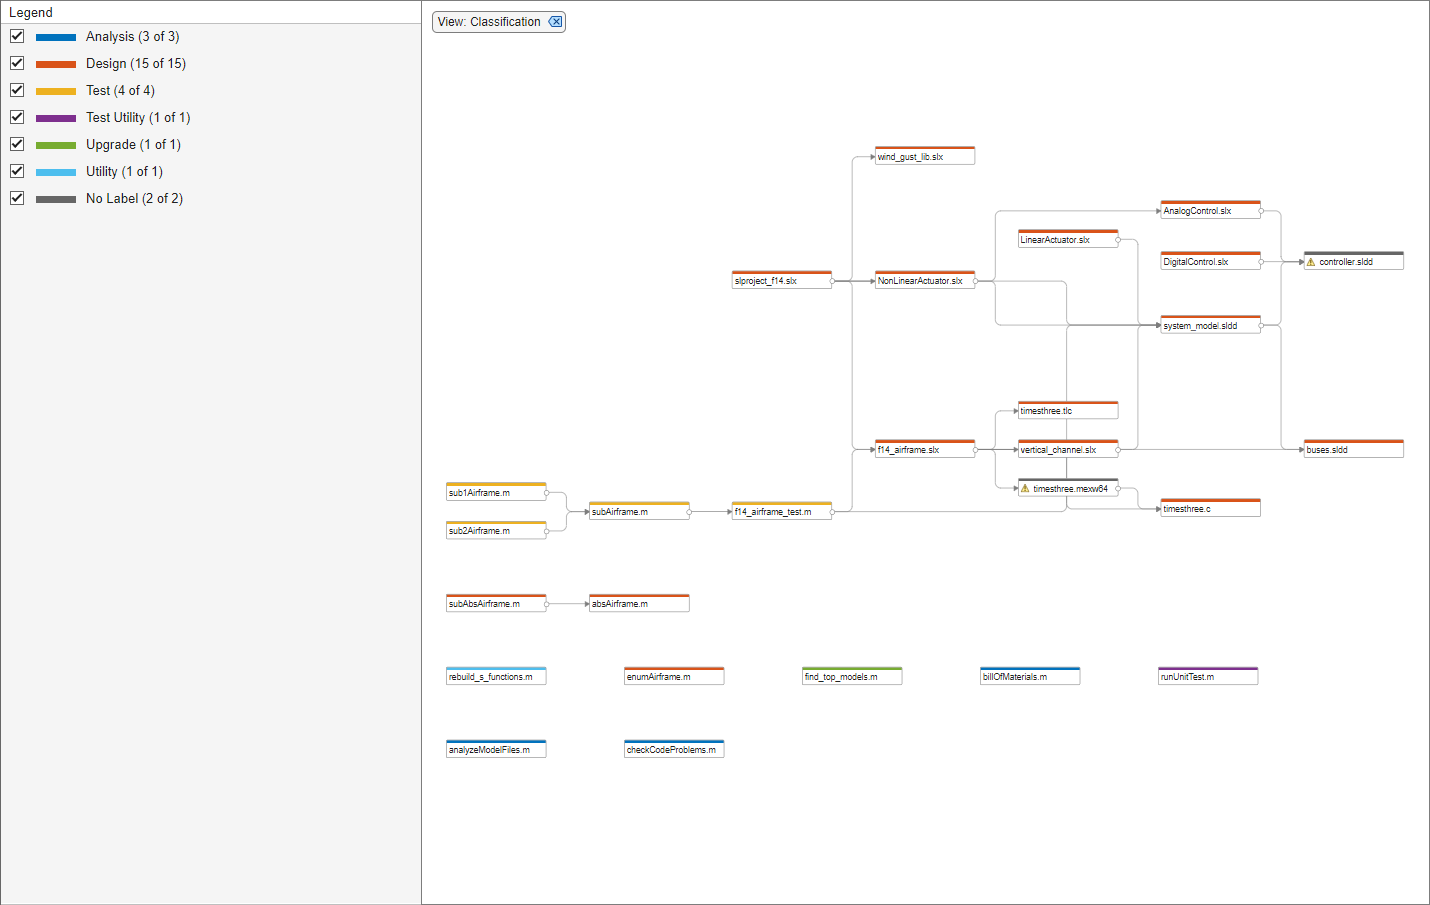Uncheck the Analysis legend checkbox
1430x905 pixels.
(x=16, y=35)
